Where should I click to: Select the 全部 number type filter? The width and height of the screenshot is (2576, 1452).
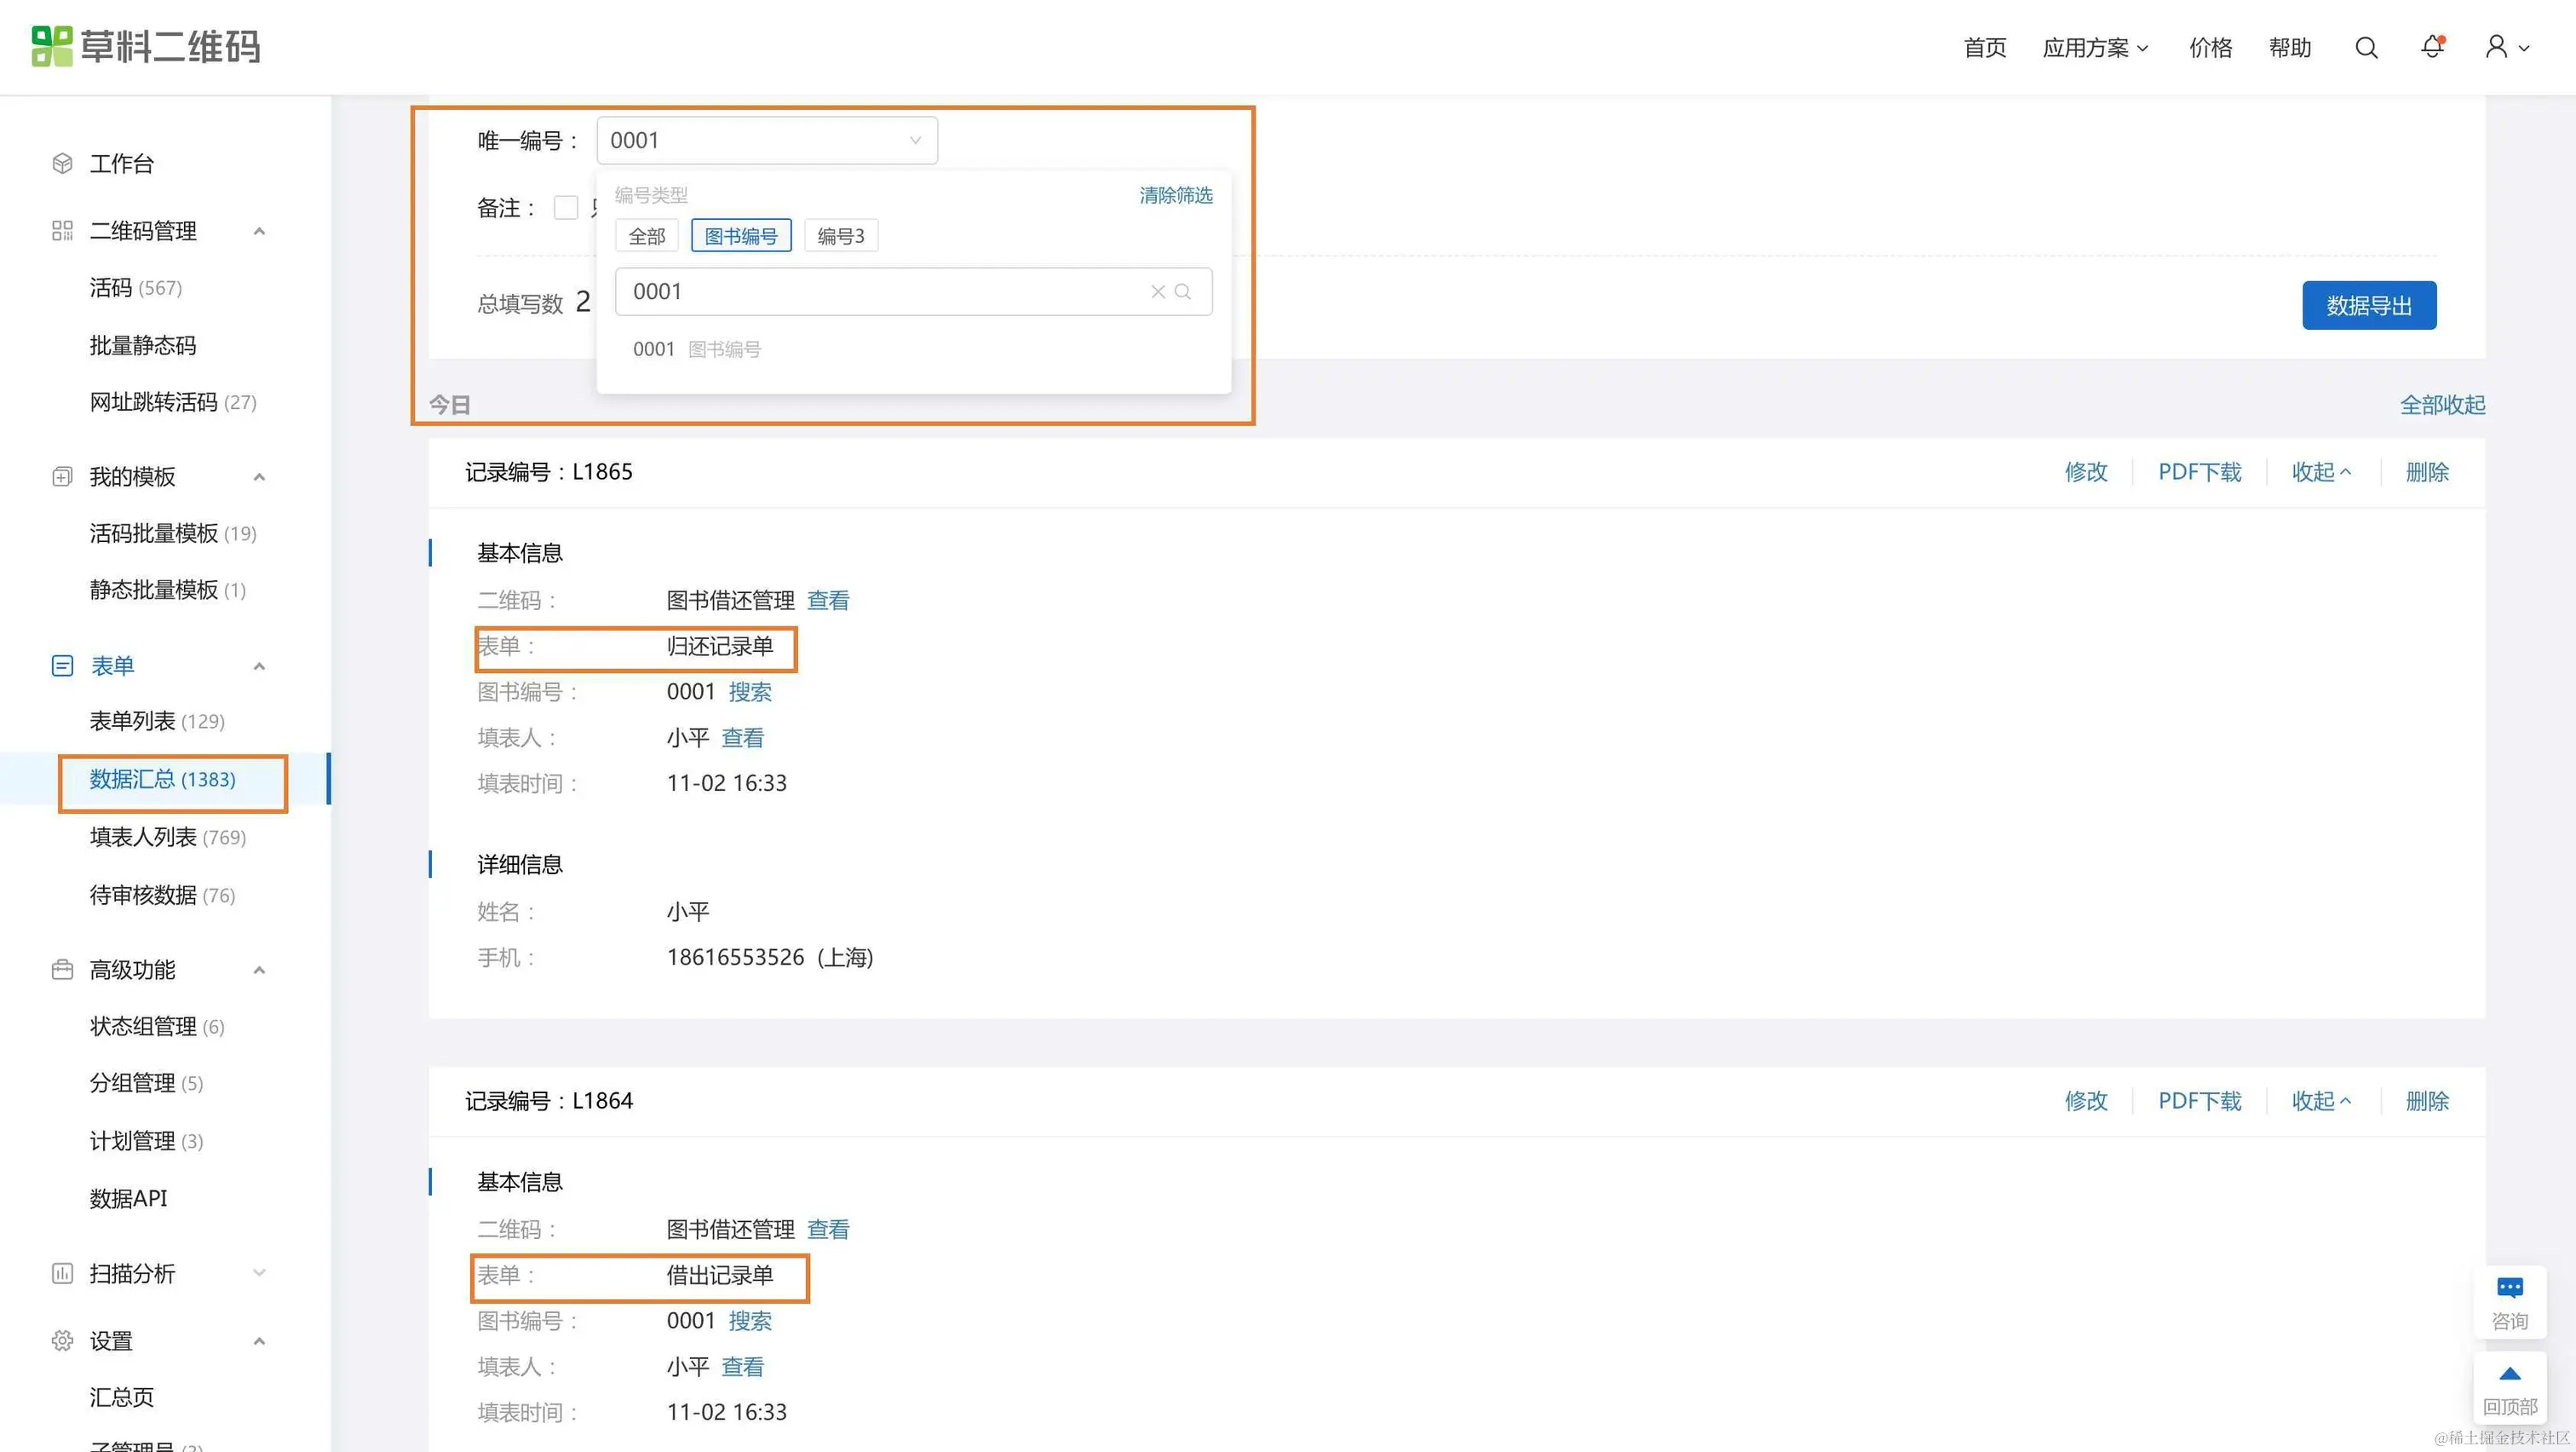pyautogui.click(x=646, y=236)
